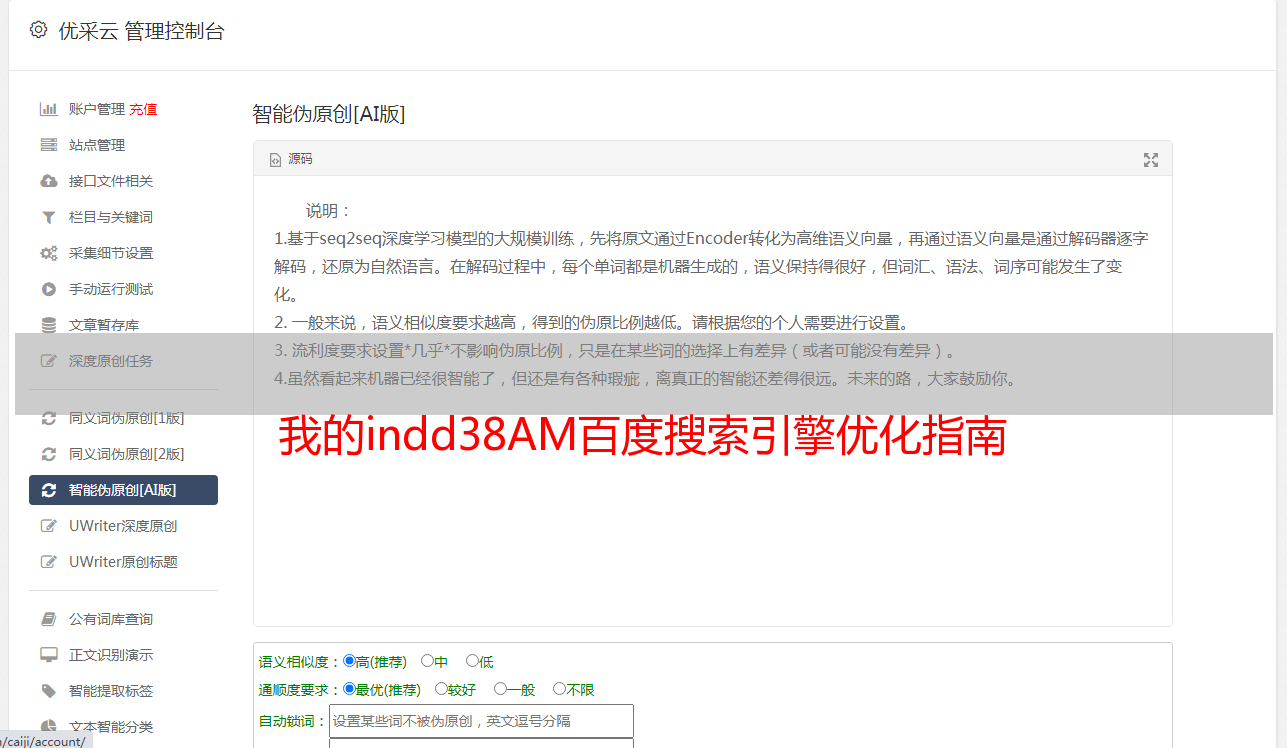1287x748 pixels.
Task: Choose 较好 for 通顺度要求
Action: tap(441, 689)
